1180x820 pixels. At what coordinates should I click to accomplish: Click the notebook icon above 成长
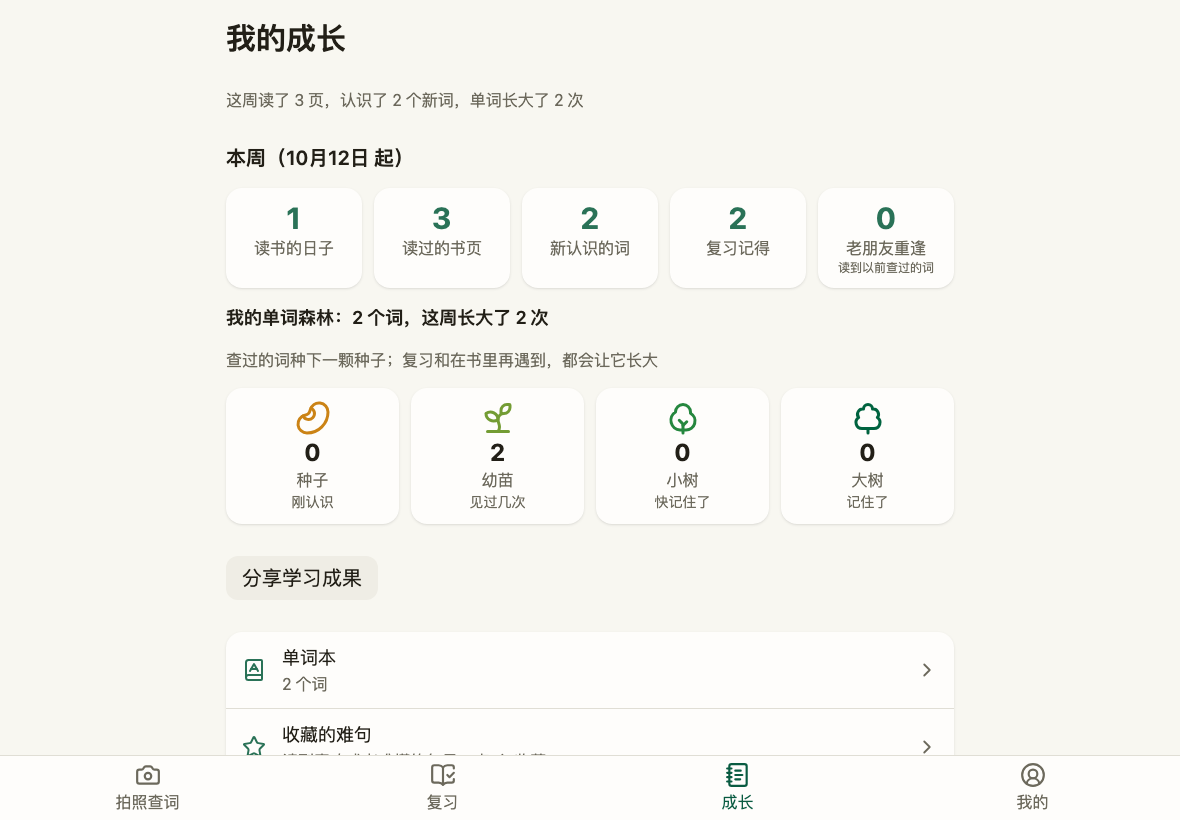point(738,775)
